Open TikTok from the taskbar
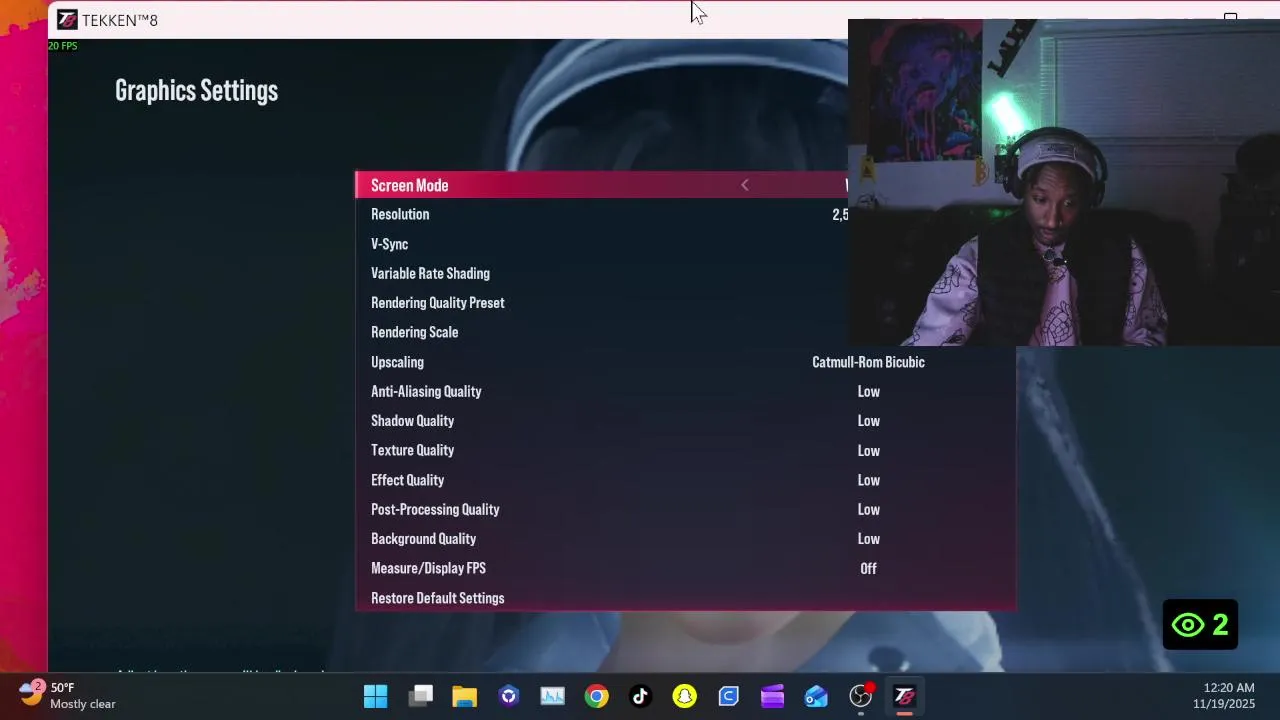Image resolution: width=1280 pixels, height=720 pixels. (641, 696)
